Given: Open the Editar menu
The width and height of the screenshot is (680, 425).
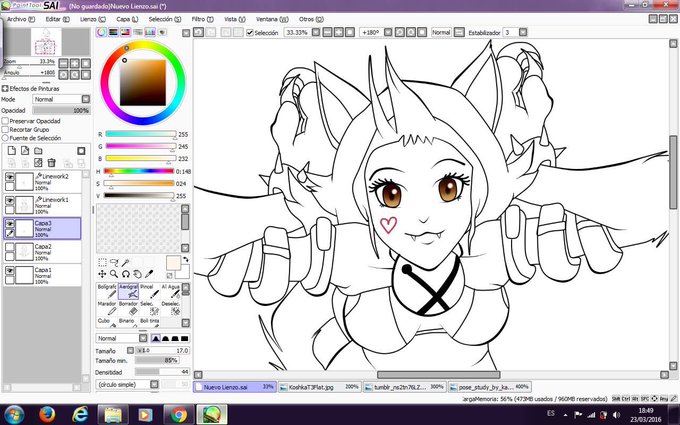Looking at the screenshot, I should tap(58, 19).
